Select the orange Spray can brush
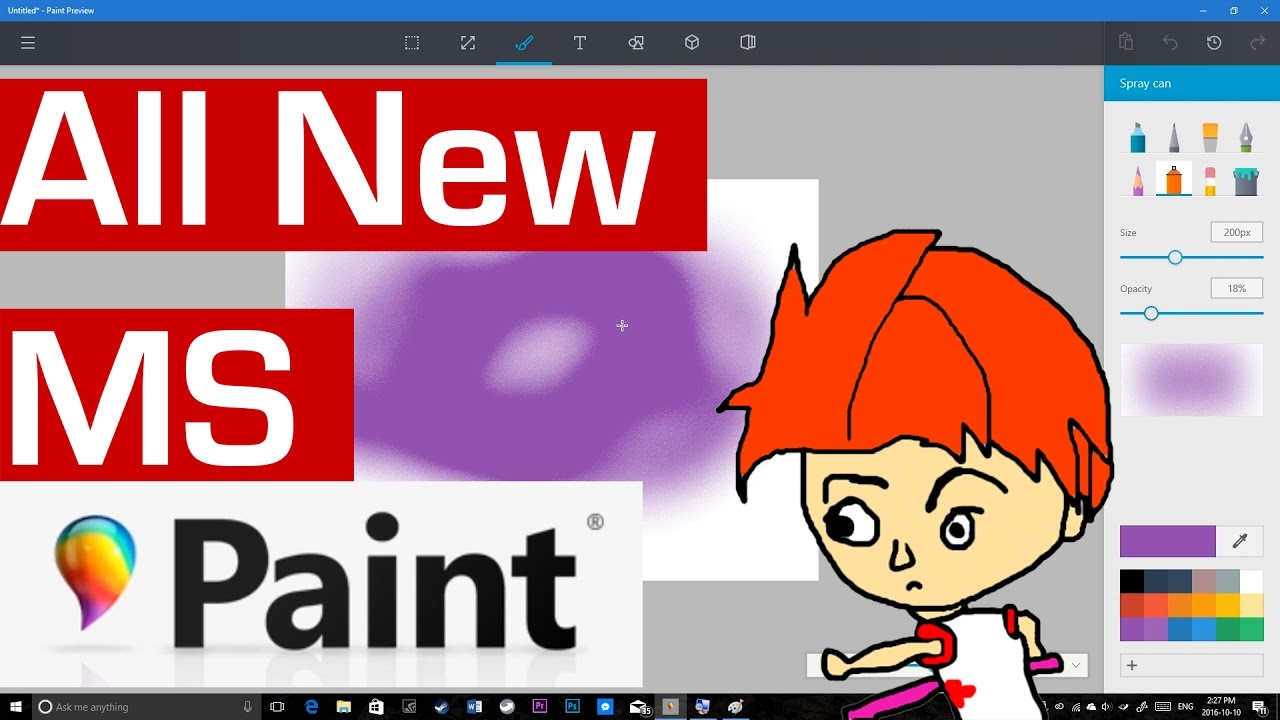Viewport: 1280px width, 720px height. click(x=1174, y=180)
